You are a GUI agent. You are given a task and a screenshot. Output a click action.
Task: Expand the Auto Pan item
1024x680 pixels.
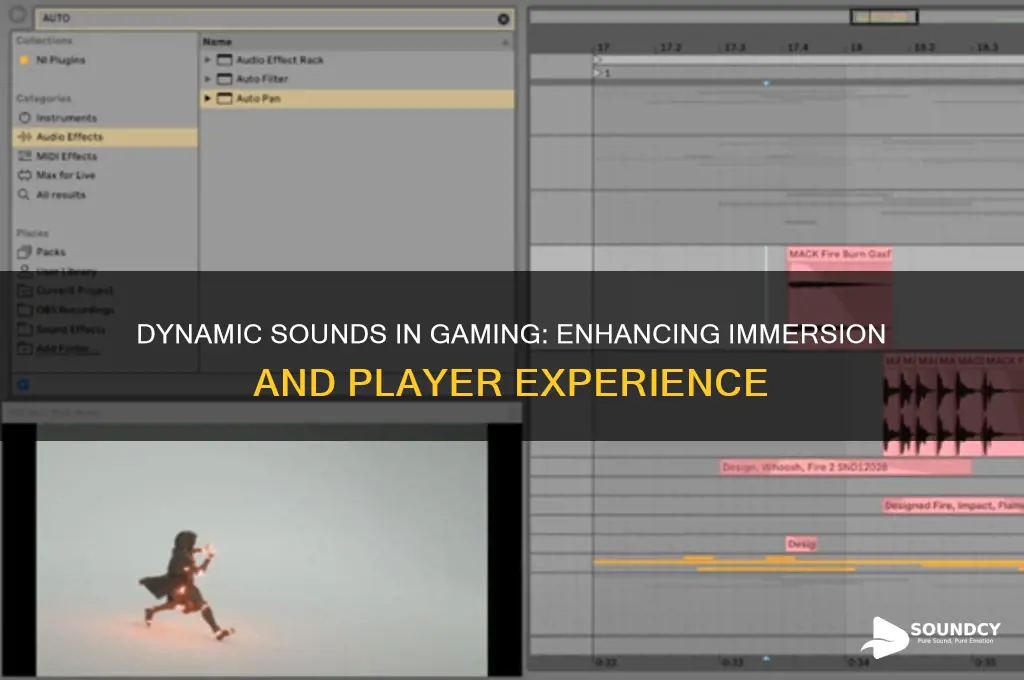click(x=208, y=98)
